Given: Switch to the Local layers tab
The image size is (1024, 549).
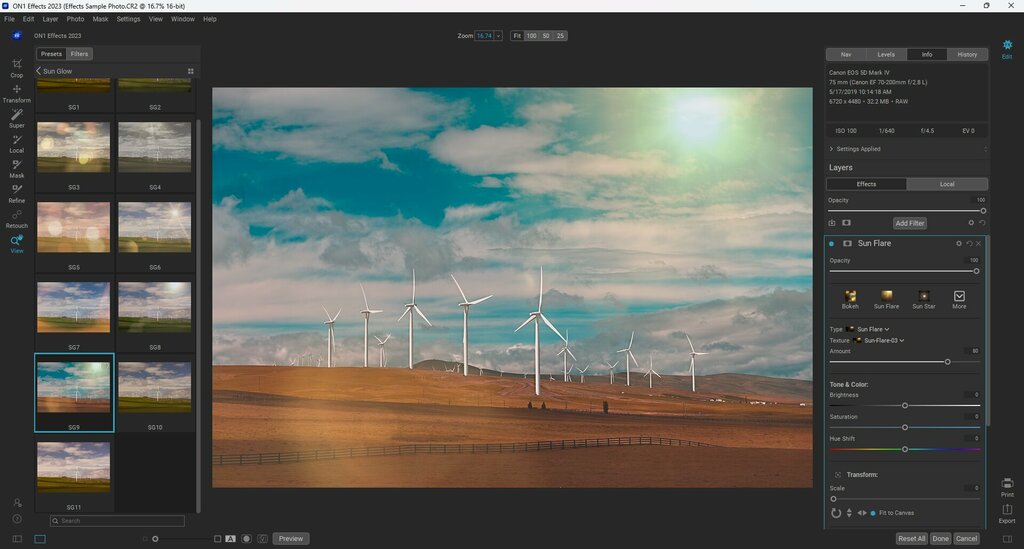Looking at the screenshot, I should coord(947,184).
